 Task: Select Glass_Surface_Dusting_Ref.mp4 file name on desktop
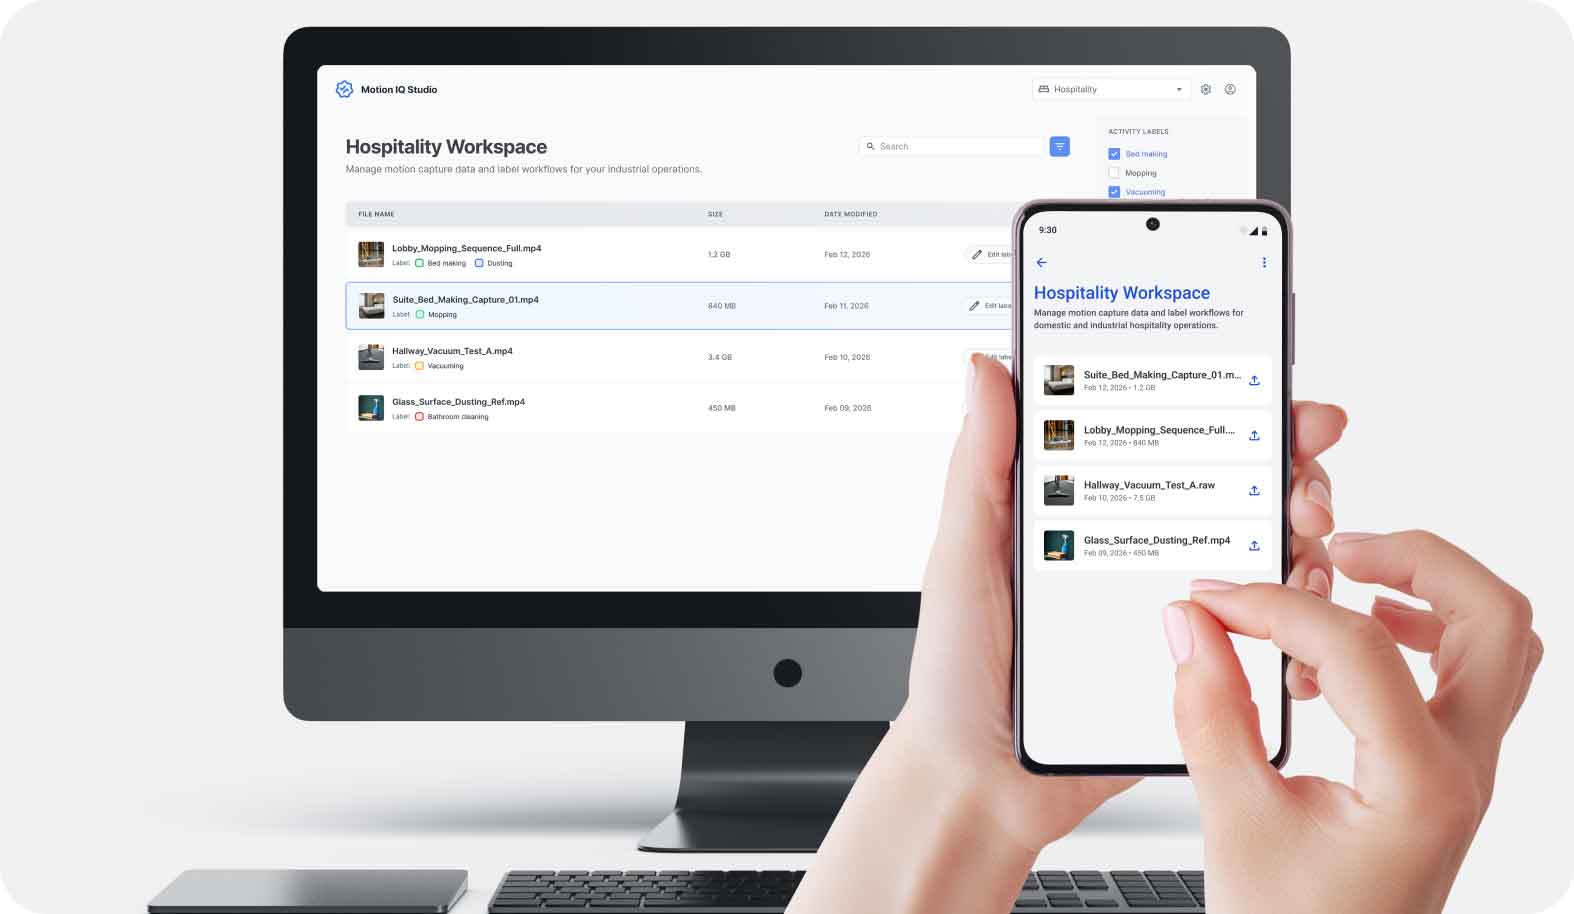(x=458, y=402)
